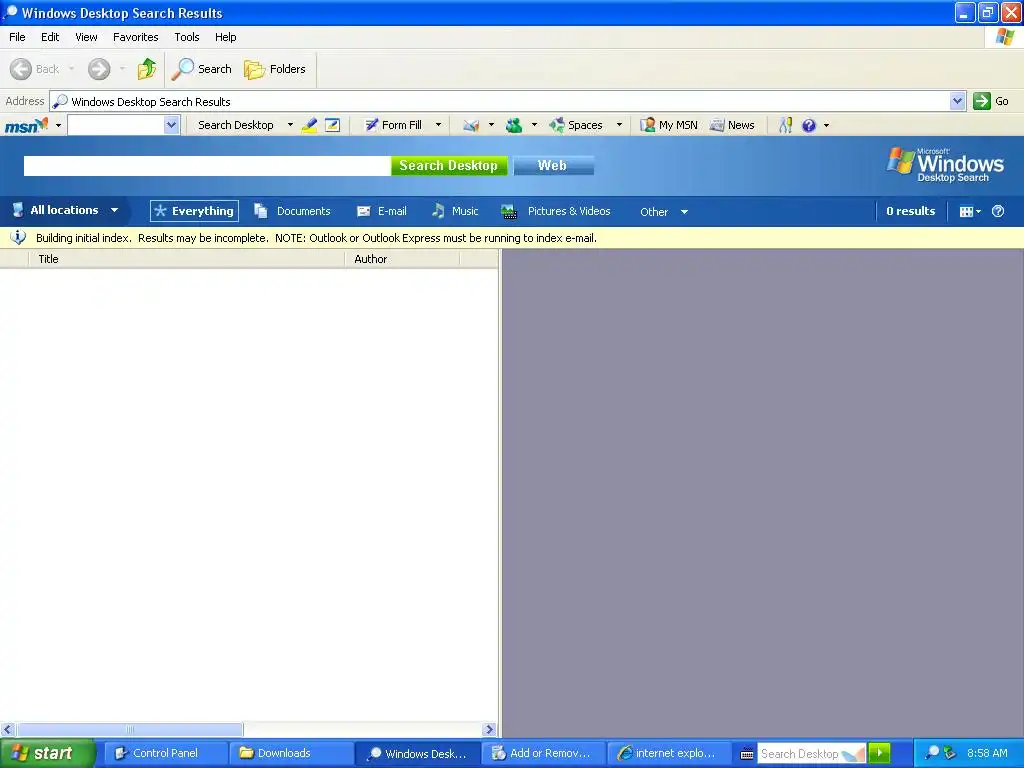Go up one folder level

coord(147,69)
